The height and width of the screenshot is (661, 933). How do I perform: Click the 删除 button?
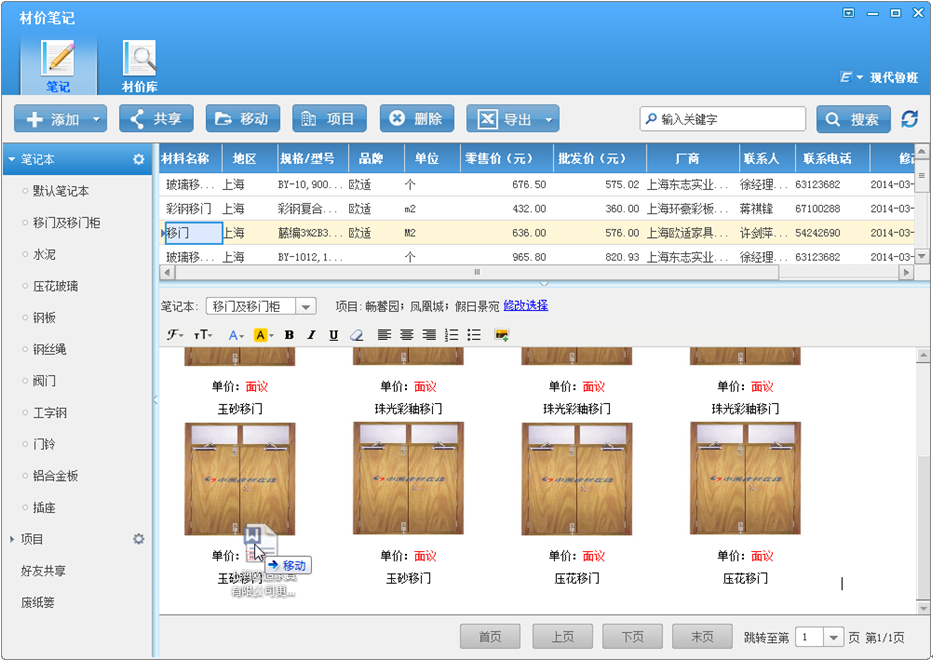417,119
